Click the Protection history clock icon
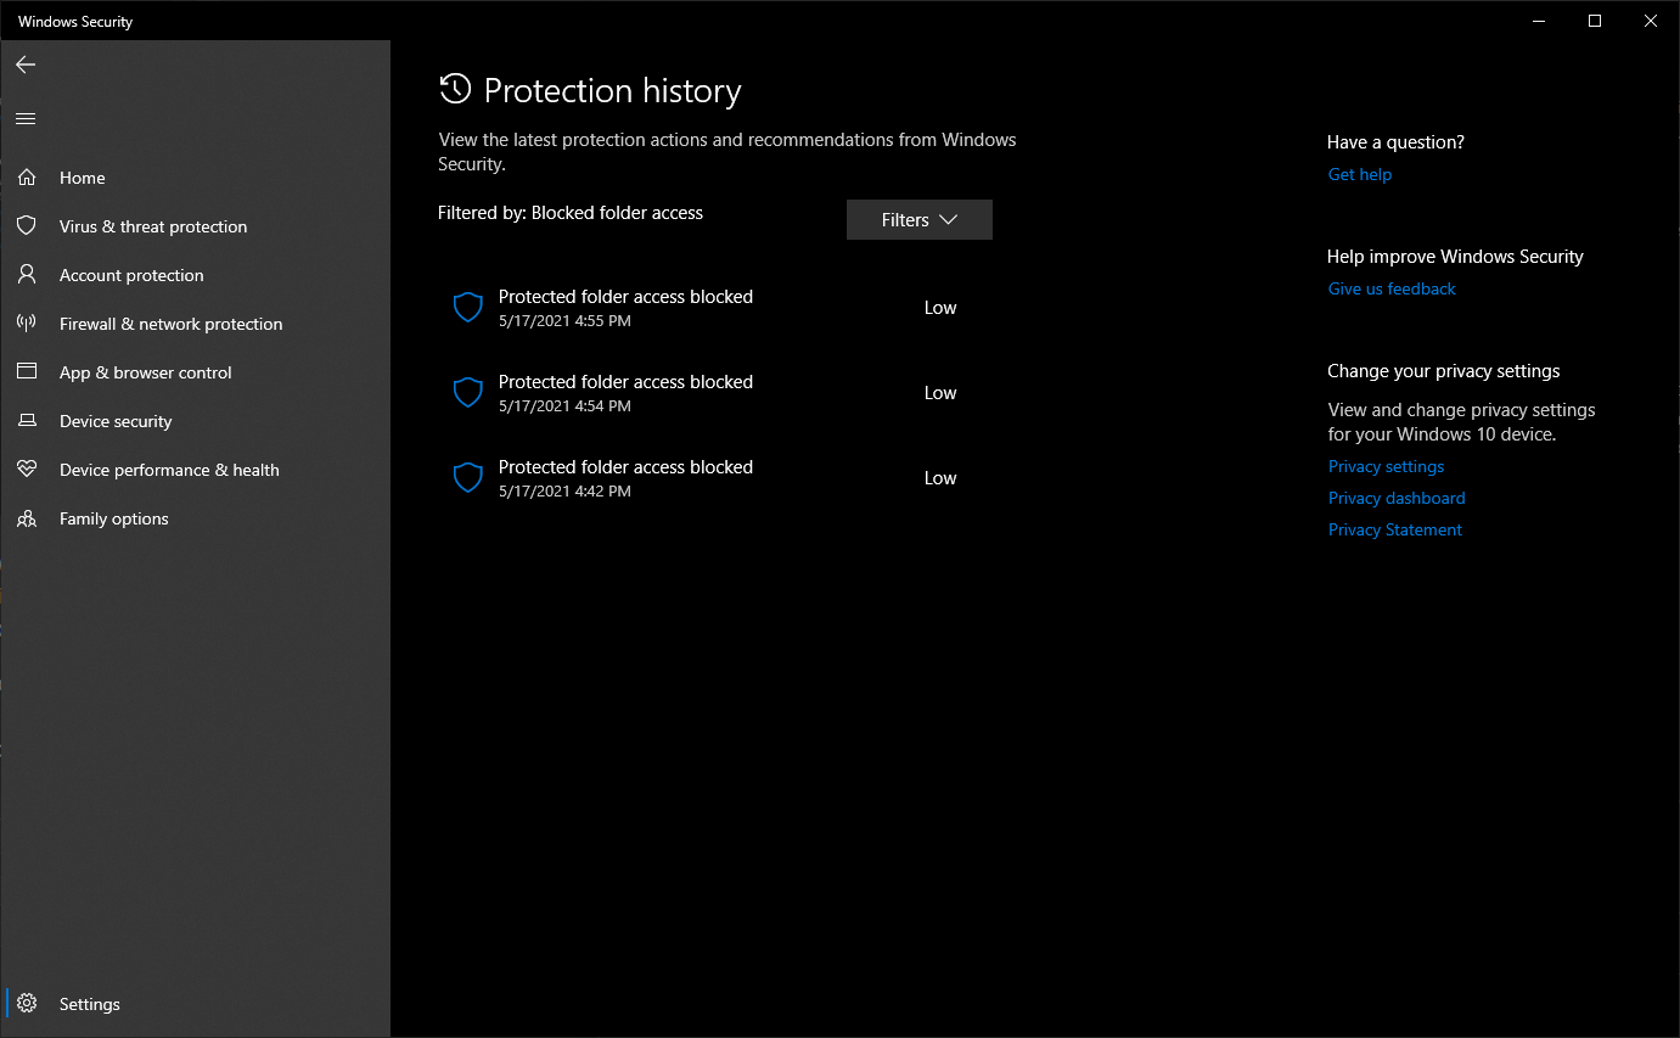 tap(455, 89)
